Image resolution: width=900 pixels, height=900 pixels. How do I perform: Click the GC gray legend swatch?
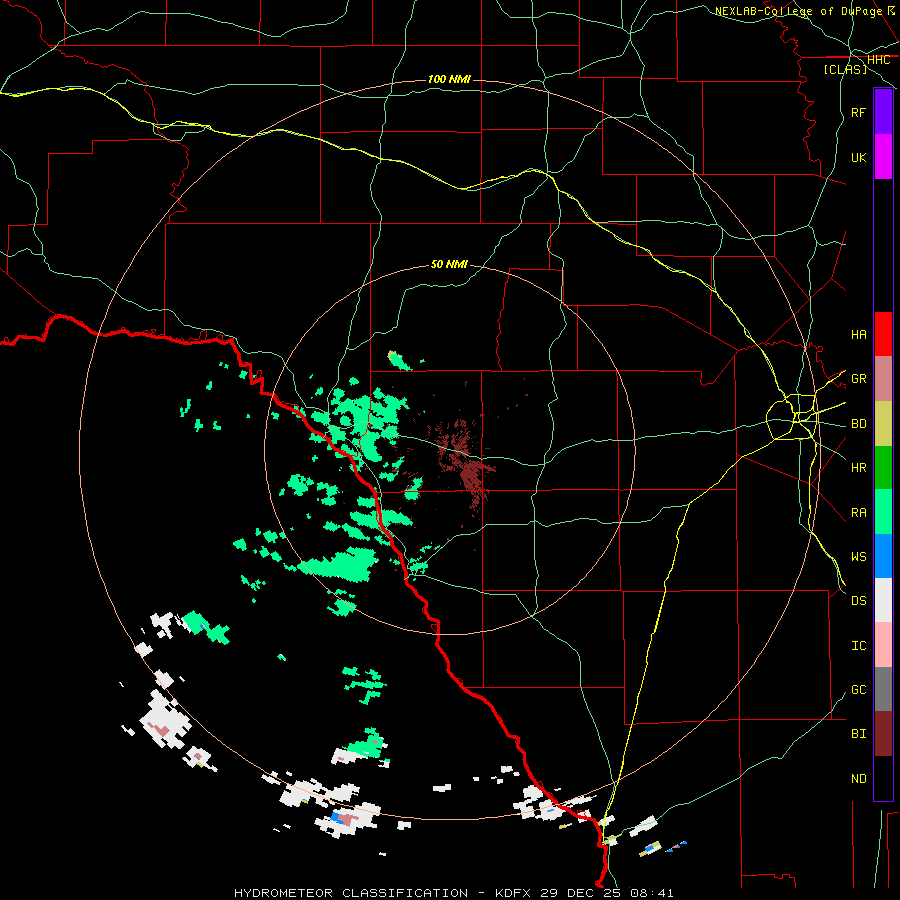(883, 689)
